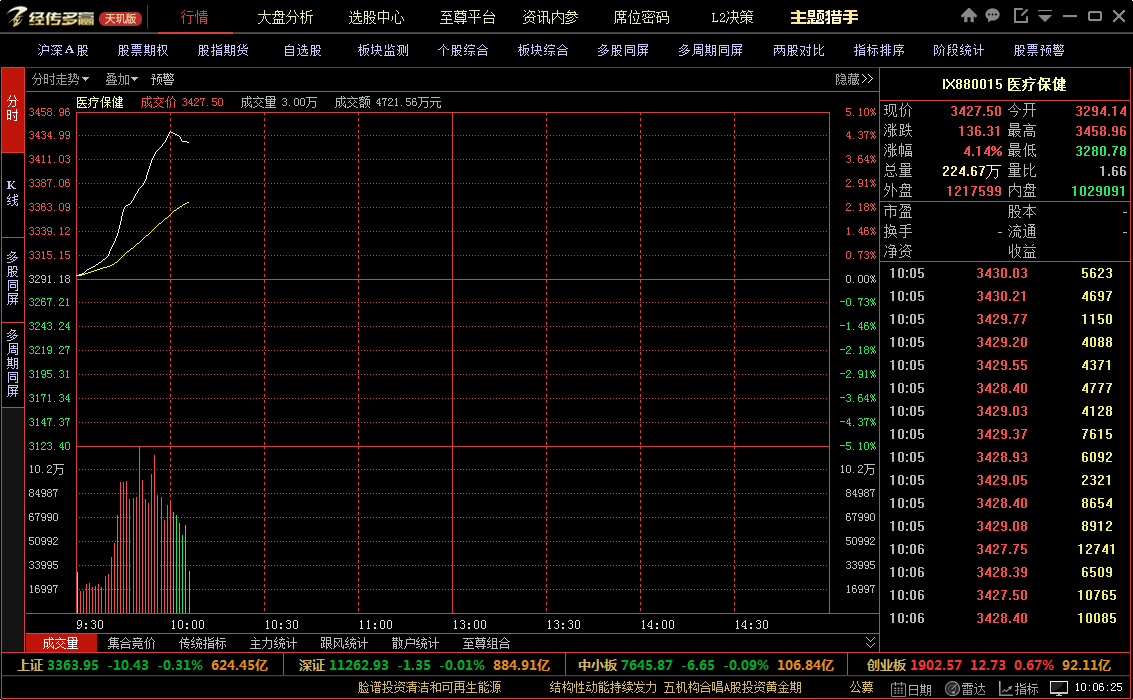Open the 日期 calendar icon in status bar
Viewport: 1133px width, 700px height.
898,689
